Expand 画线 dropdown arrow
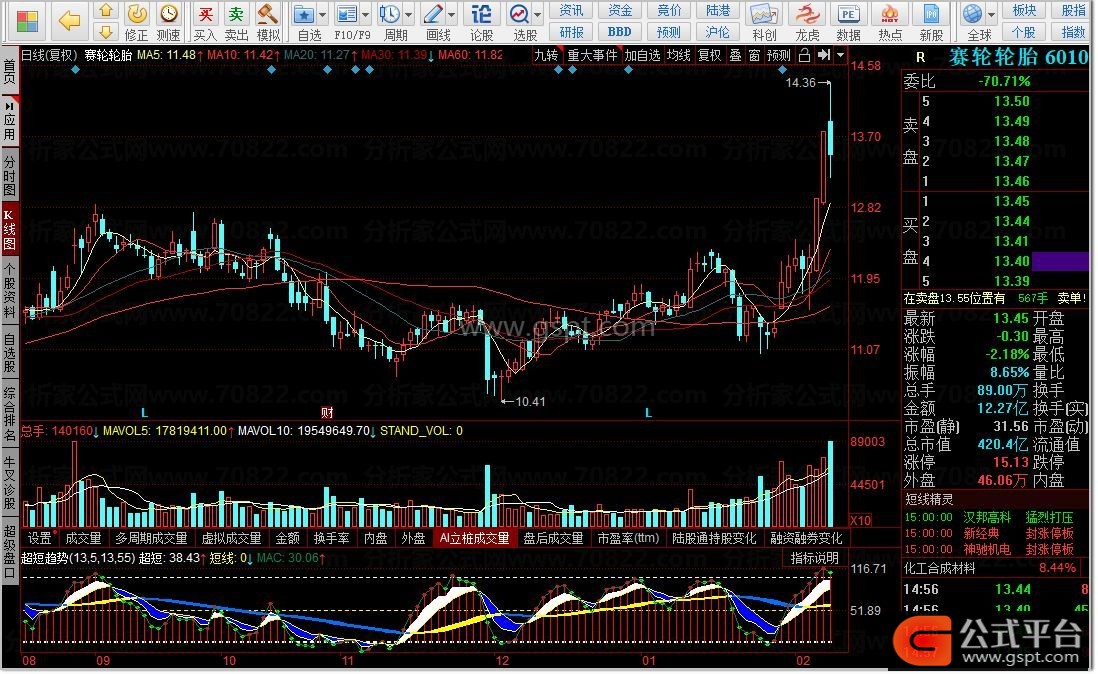The image size is (1098, 674). pyautogui.click(x=452, y=15)
